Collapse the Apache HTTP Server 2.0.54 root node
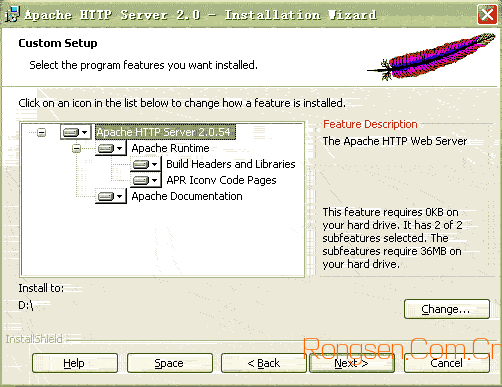The width and height of the screenshot is (502, 387). coord(41,132)
